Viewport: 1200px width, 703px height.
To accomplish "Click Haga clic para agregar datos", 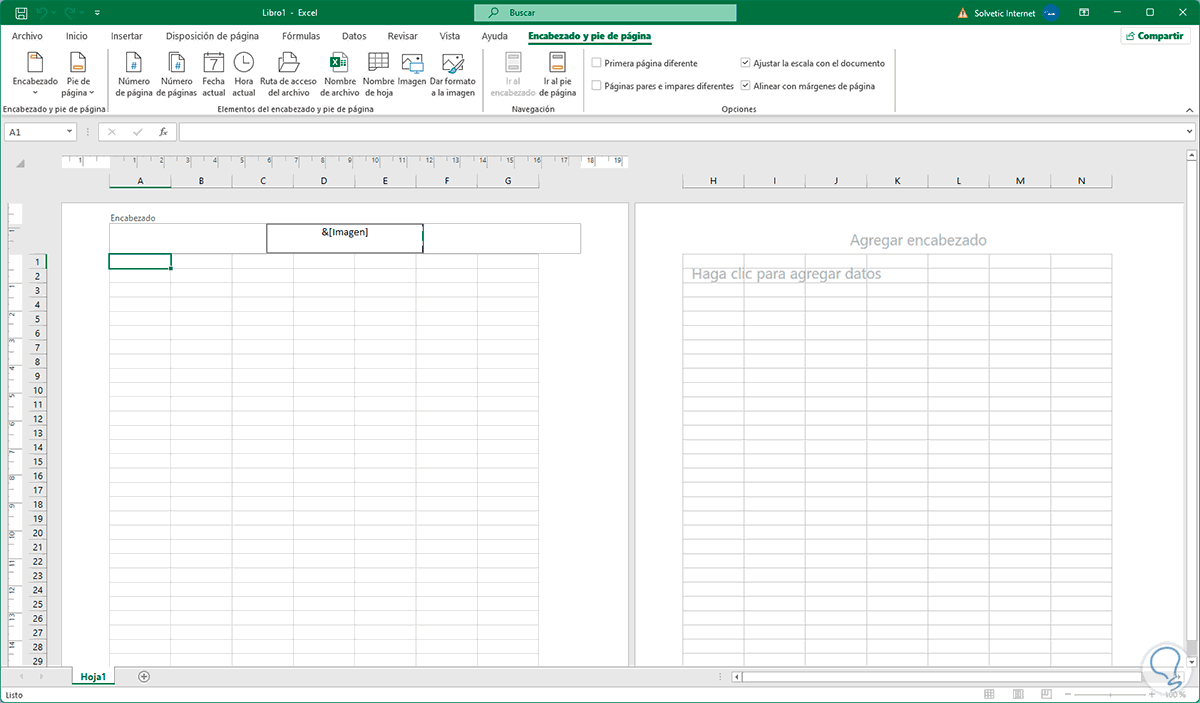I will [787, 273].
